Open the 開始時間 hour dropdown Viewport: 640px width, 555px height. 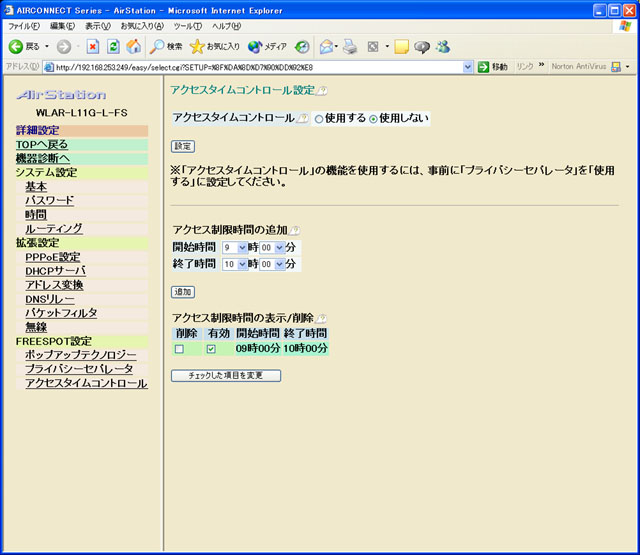(x=235, y=247)
